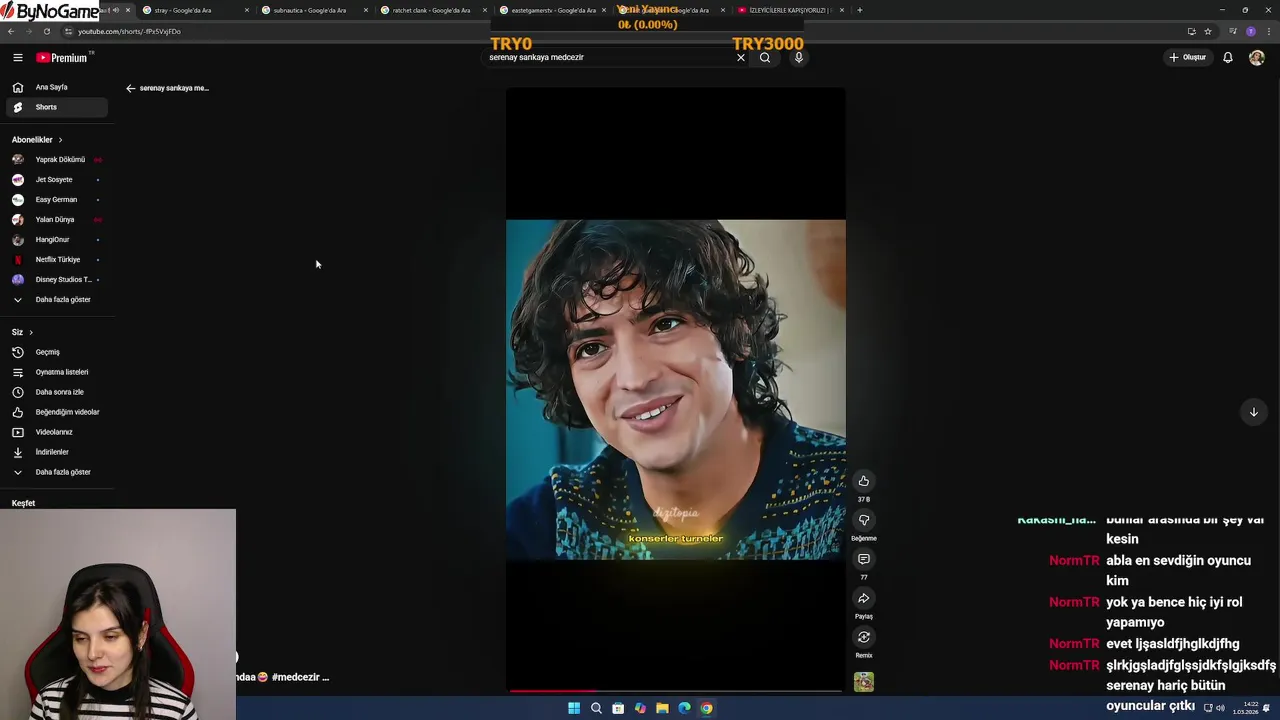Open Beğendiğim videolar
Screen dimensions: 1280x720
pos(55,412)
